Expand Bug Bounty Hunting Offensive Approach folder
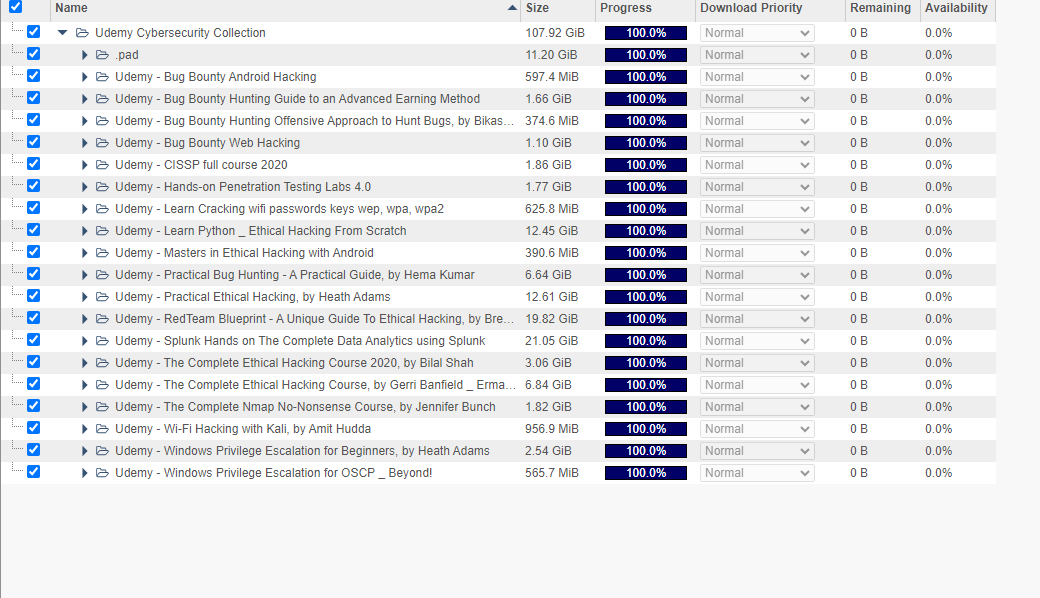The image size is (1040, 598). pyautogui.click(x=84, y=121)
